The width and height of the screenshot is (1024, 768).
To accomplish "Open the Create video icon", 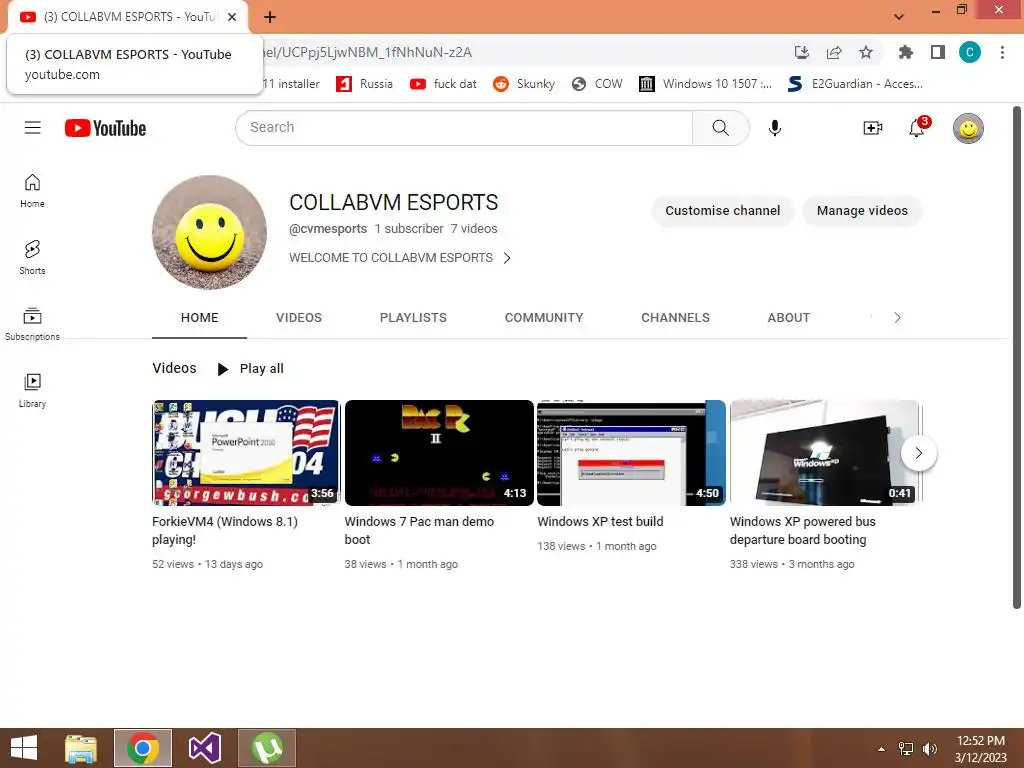I will tap(872, 128).
